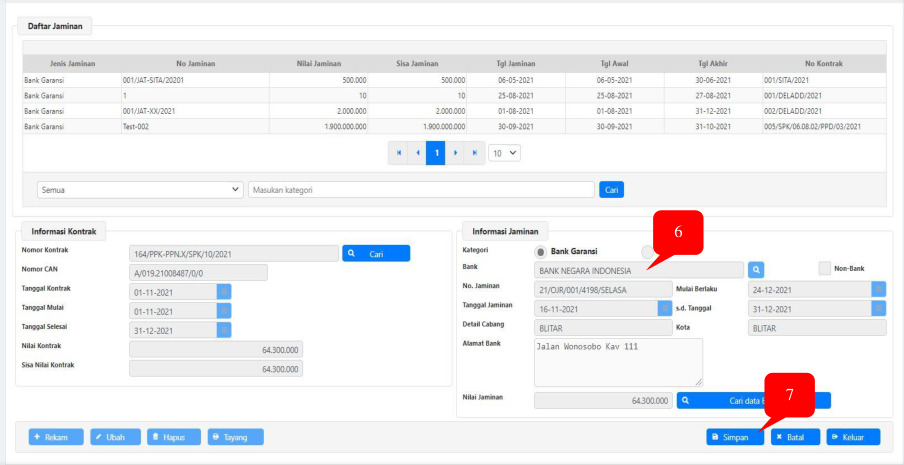The height and width of the screenshot is (465, 904).
Task: Open the s.d. Tanggal calendar picker
Action: (878, 308)
